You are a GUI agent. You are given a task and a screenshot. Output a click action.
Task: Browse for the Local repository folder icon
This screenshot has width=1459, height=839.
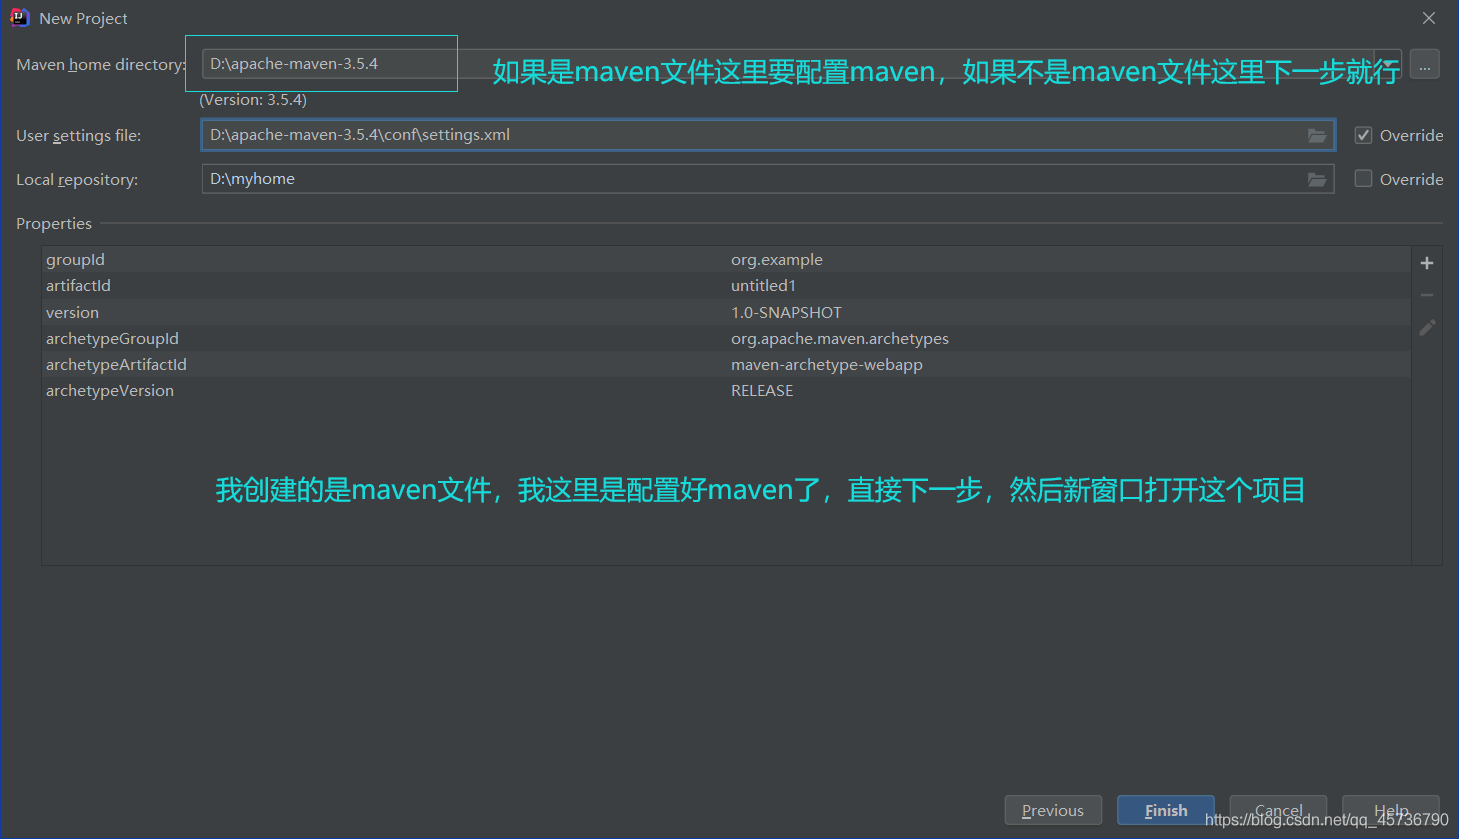[1317, 179]
